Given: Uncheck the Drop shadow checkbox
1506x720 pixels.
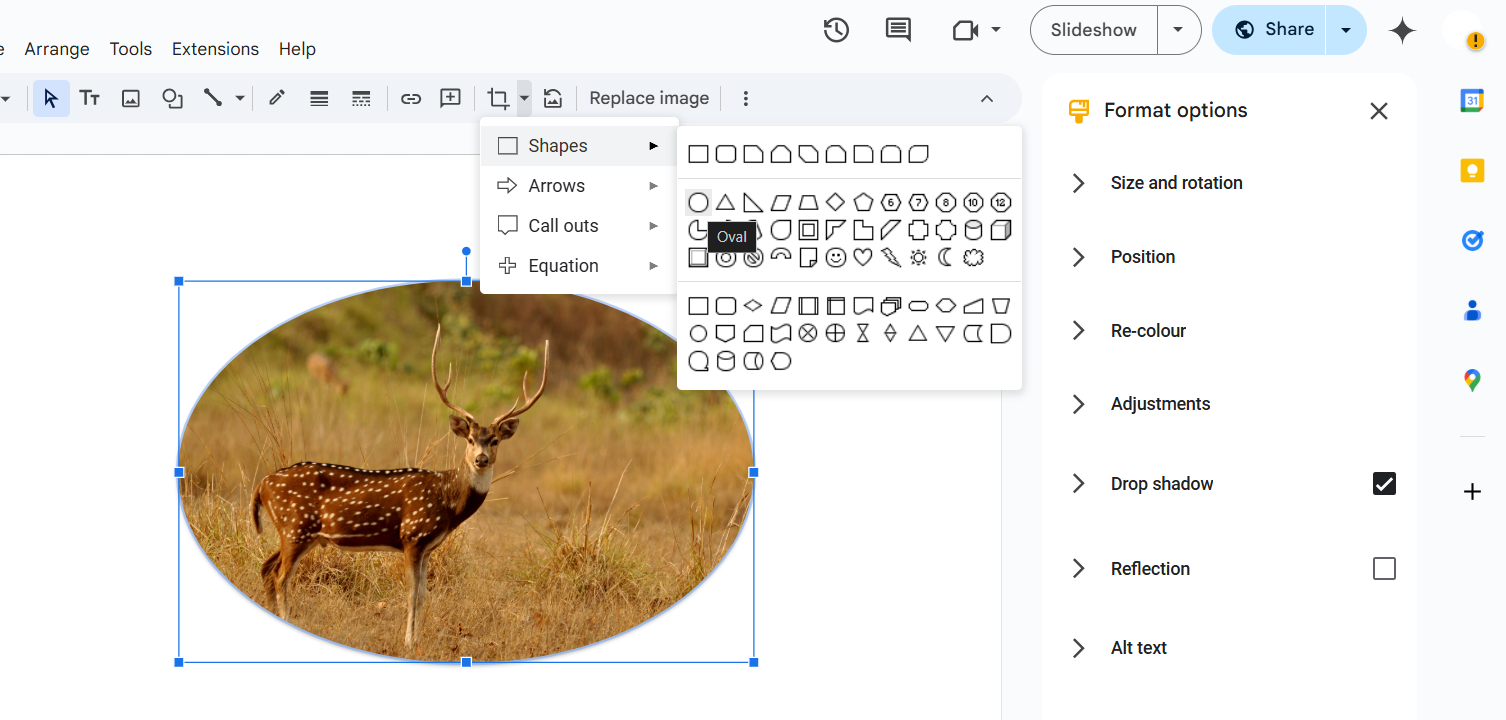Looking at the screenshot, I should 1384,484.
